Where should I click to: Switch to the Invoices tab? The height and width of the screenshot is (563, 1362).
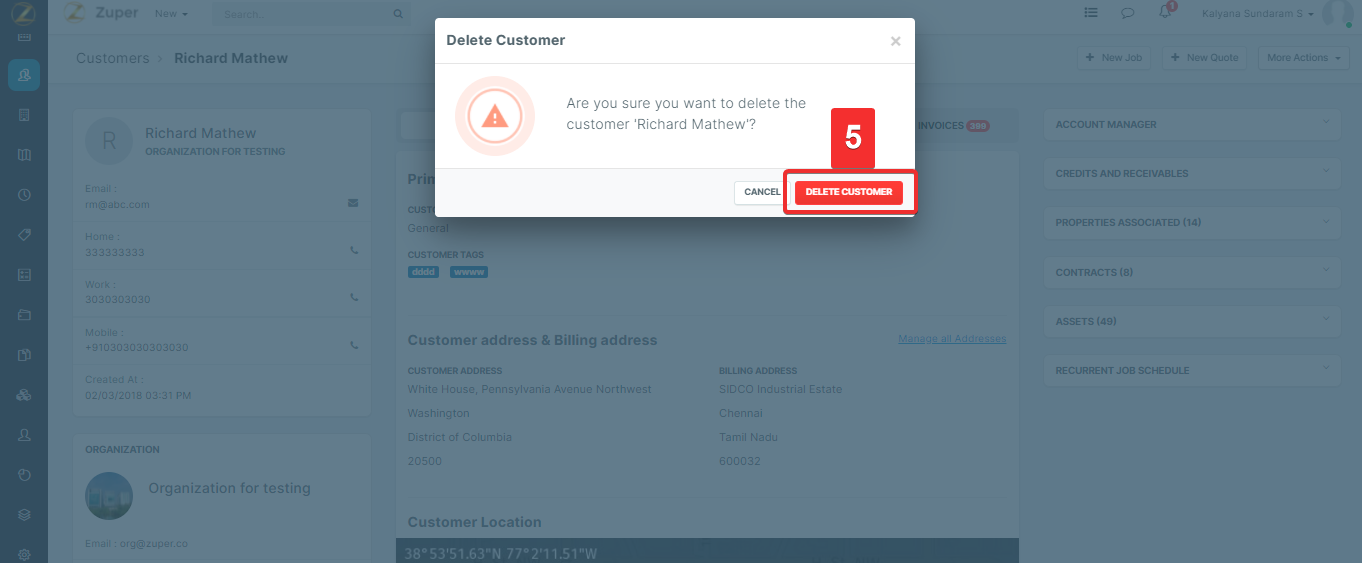pyautogui.click(x=953, y=126)
